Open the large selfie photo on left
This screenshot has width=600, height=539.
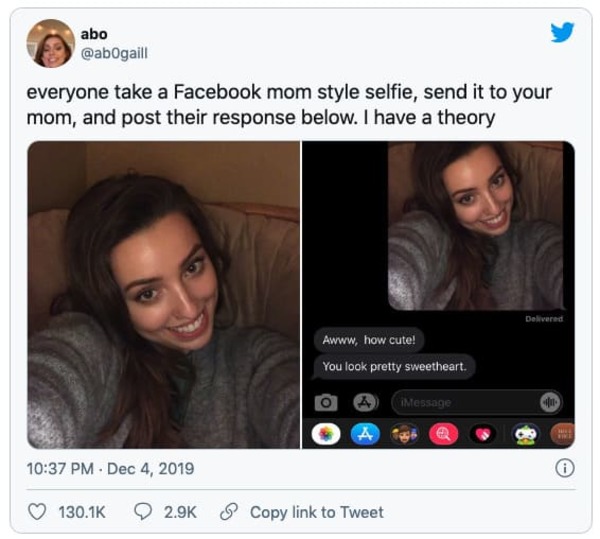pyautogui.click(x=164, y=295)
